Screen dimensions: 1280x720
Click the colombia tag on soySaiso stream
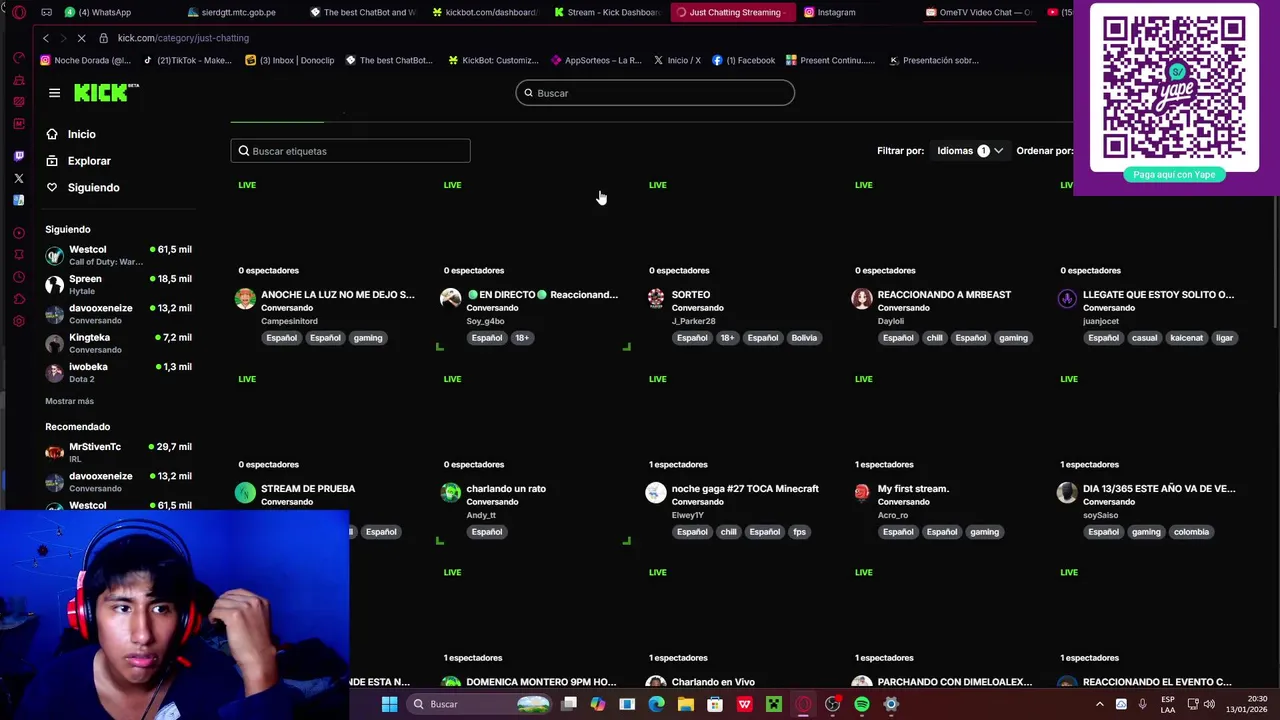1191,532
